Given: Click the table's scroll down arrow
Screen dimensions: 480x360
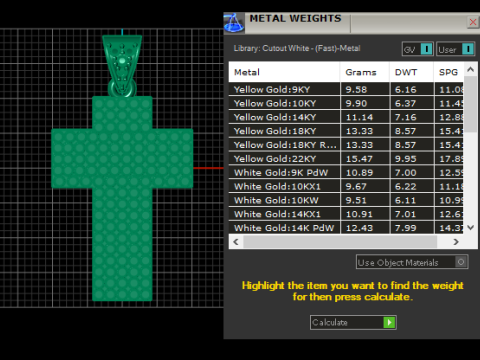Looking at the screenshot, I should pos(470,227).
